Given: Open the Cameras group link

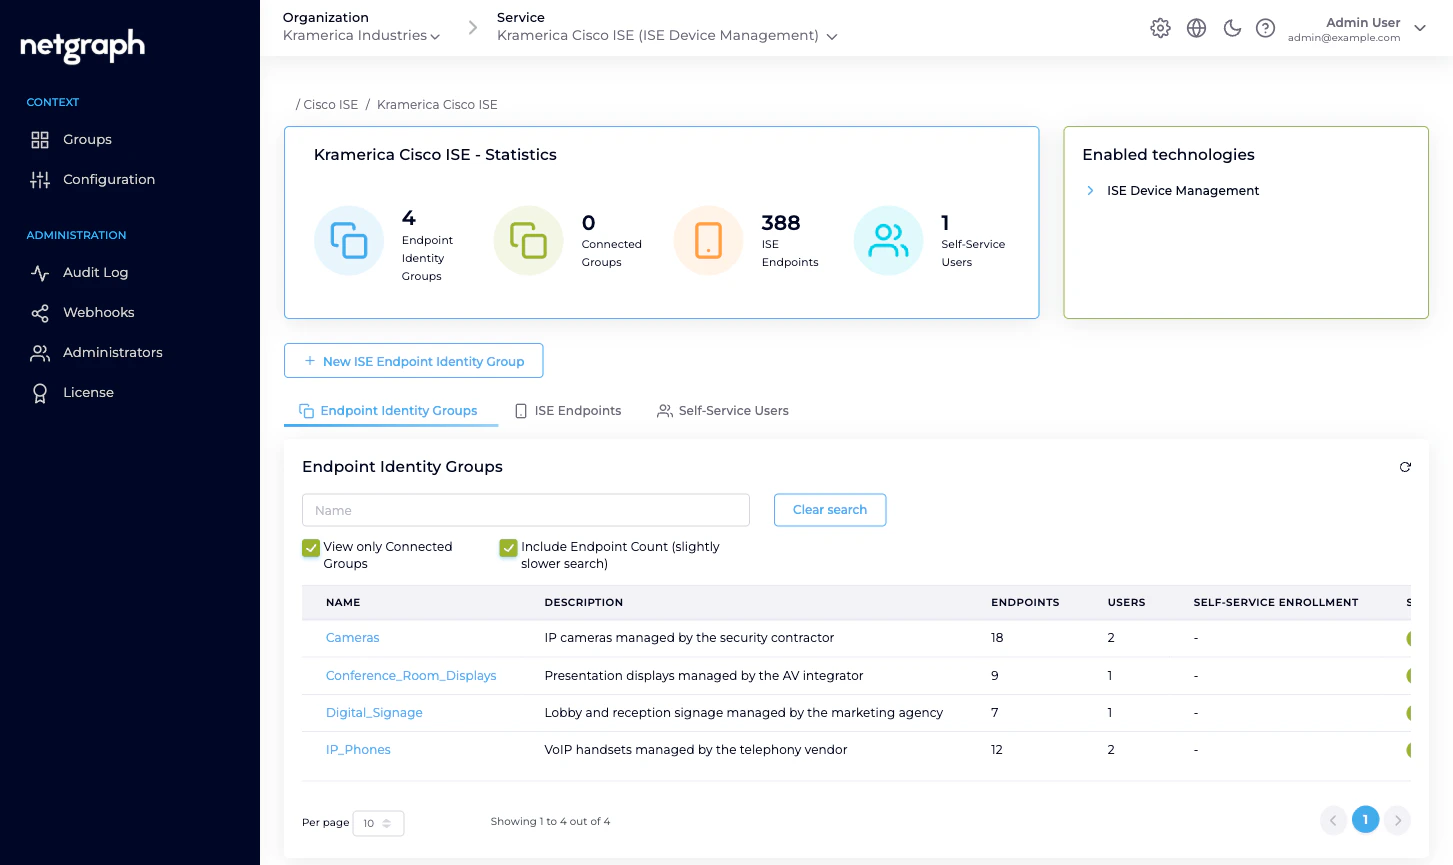Looking at the screenshot, I should [353, 638].
